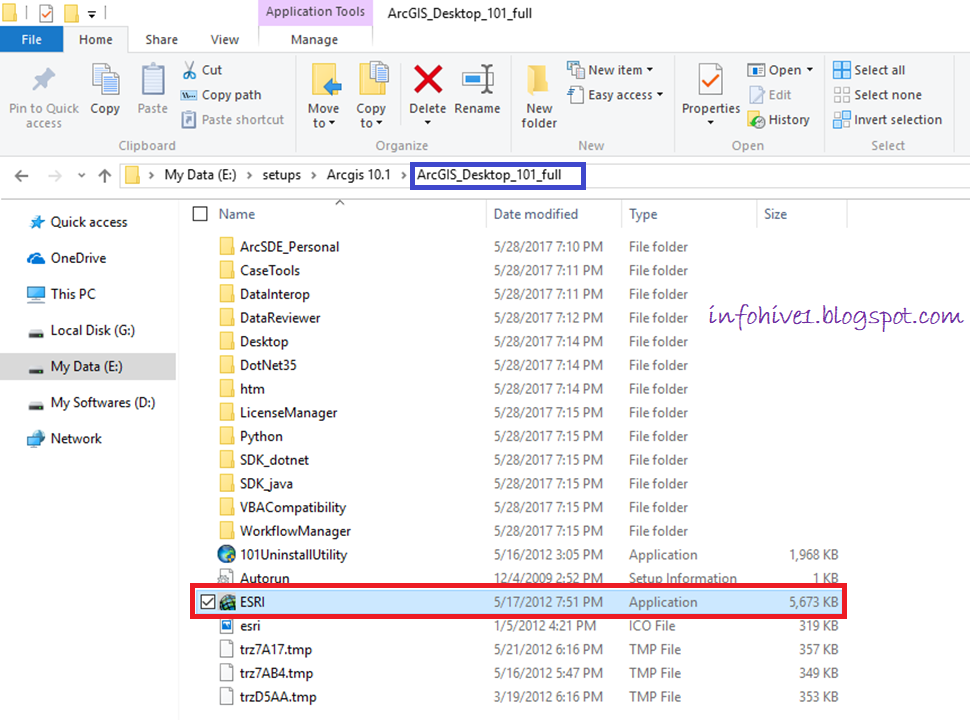
Task: Open the File menu tab
Action: (x=32, y=40)
